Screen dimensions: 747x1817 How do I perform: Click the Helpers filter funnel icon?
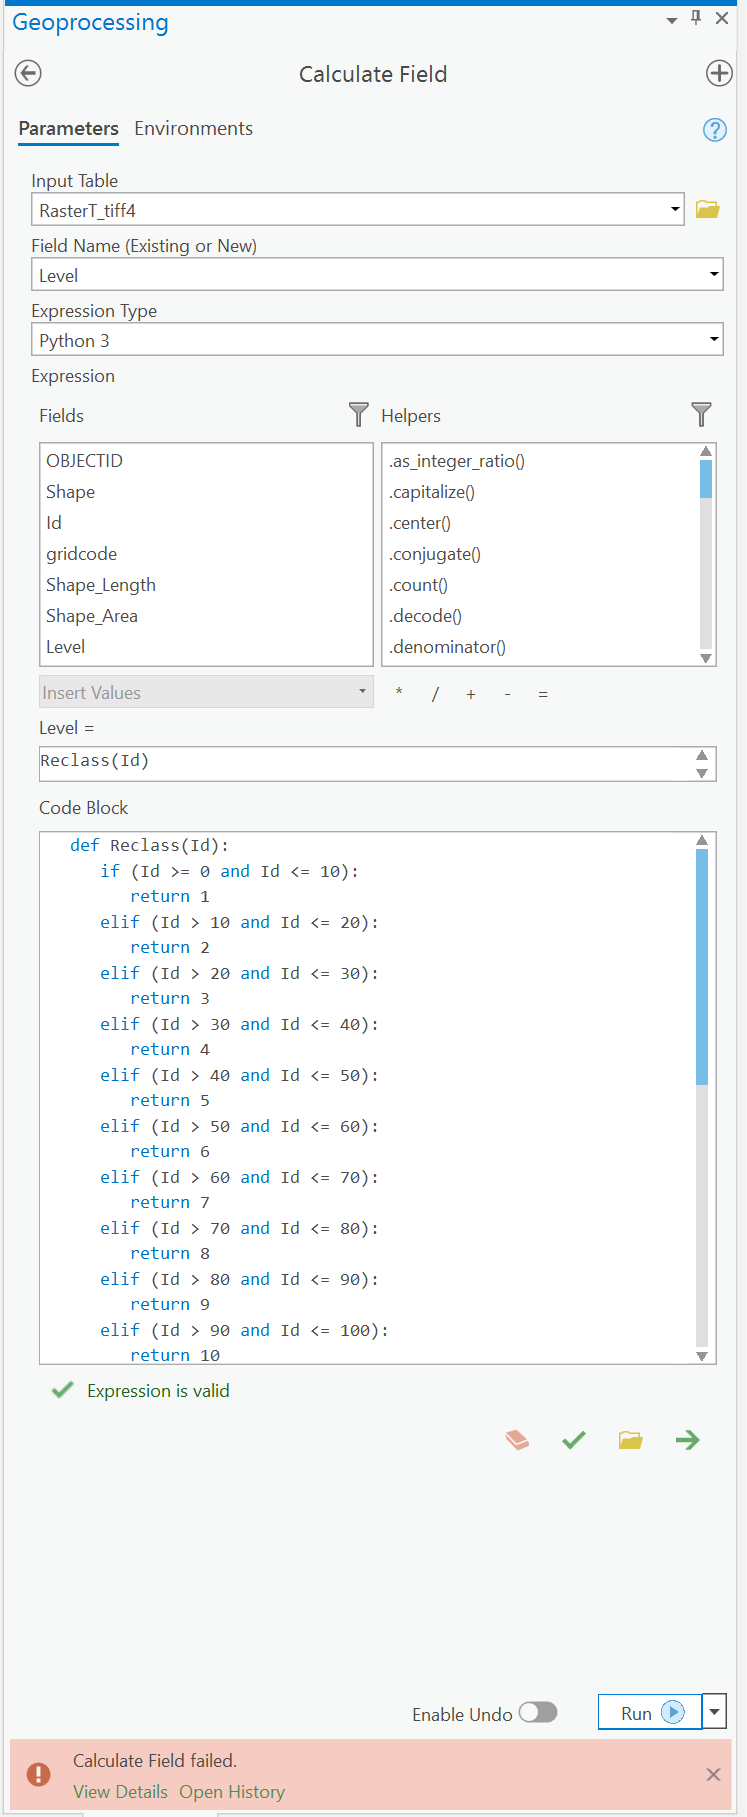click(701, 415)
